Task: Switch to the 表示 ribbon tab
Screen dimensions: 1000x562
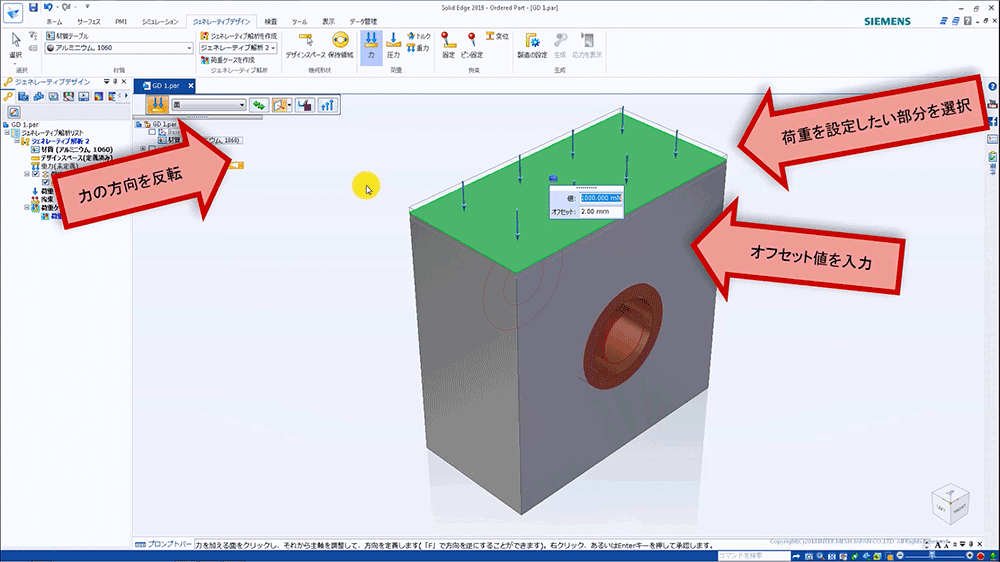Action: (328, 22)
